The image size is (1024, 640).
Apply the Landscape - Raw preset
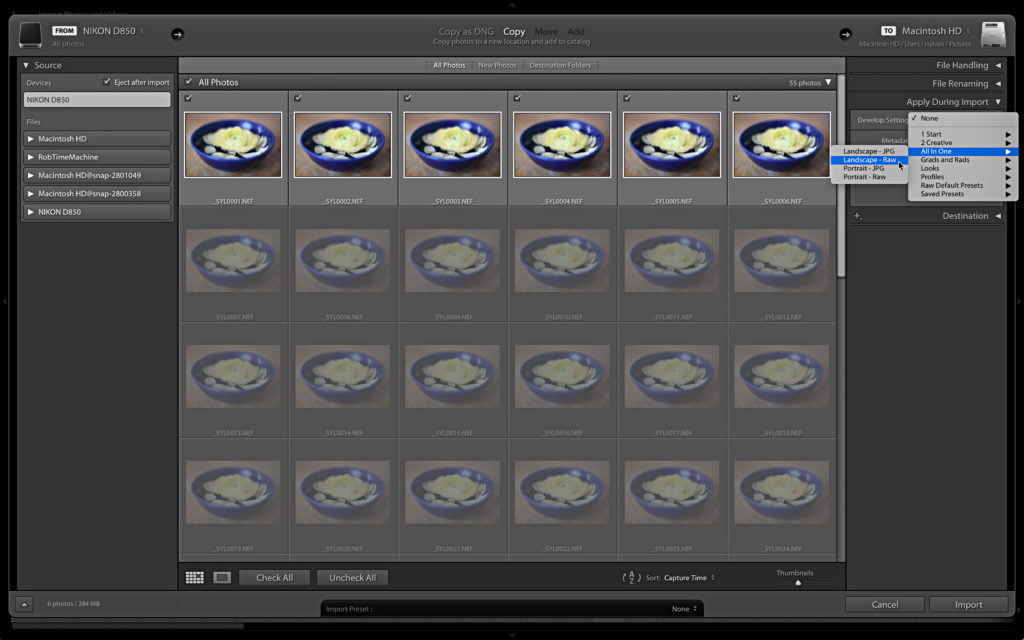point(869,159)
